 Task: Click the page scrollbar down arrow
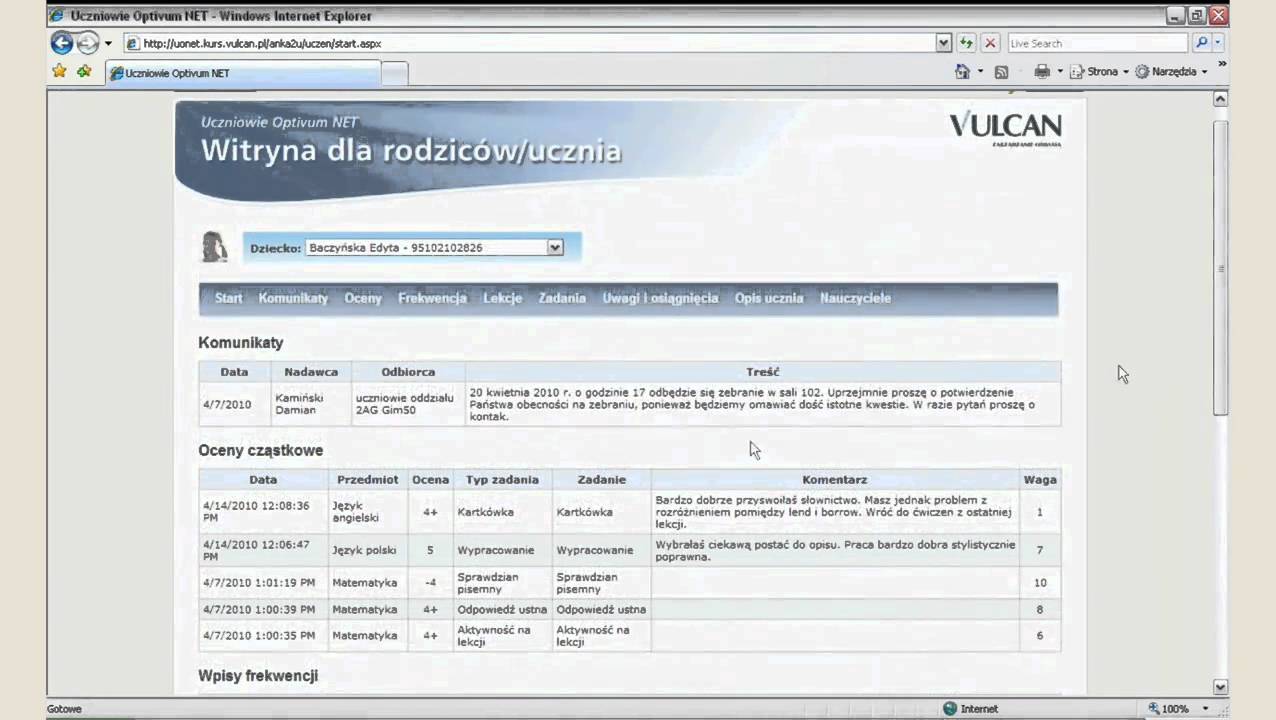[1220, 687]
